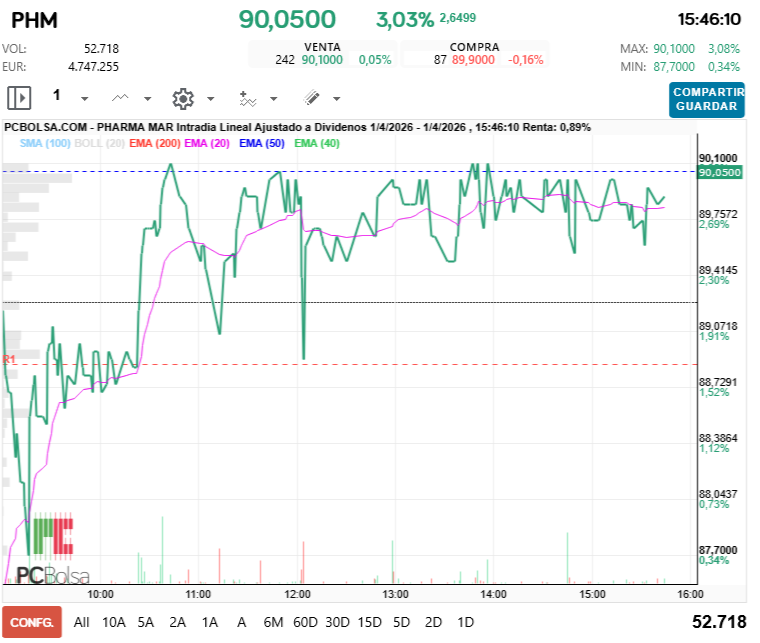Expand the settings gear dropdown arrow

tap(210, 99)
